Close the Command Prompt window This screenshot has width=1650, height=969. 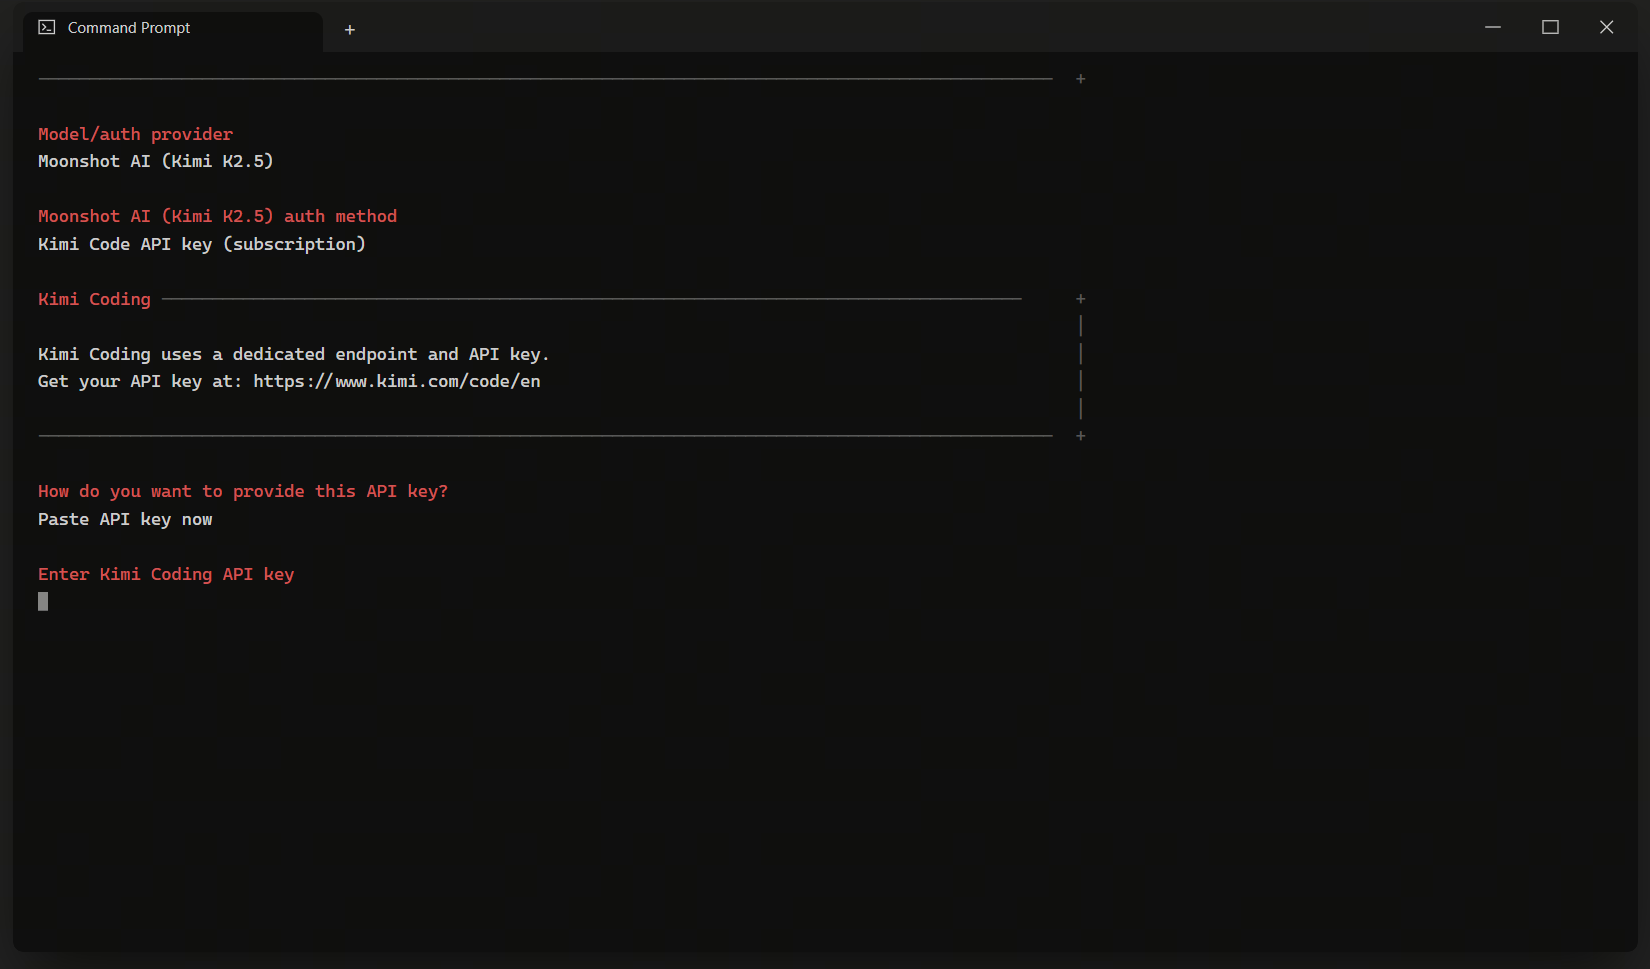point(1606,28)
